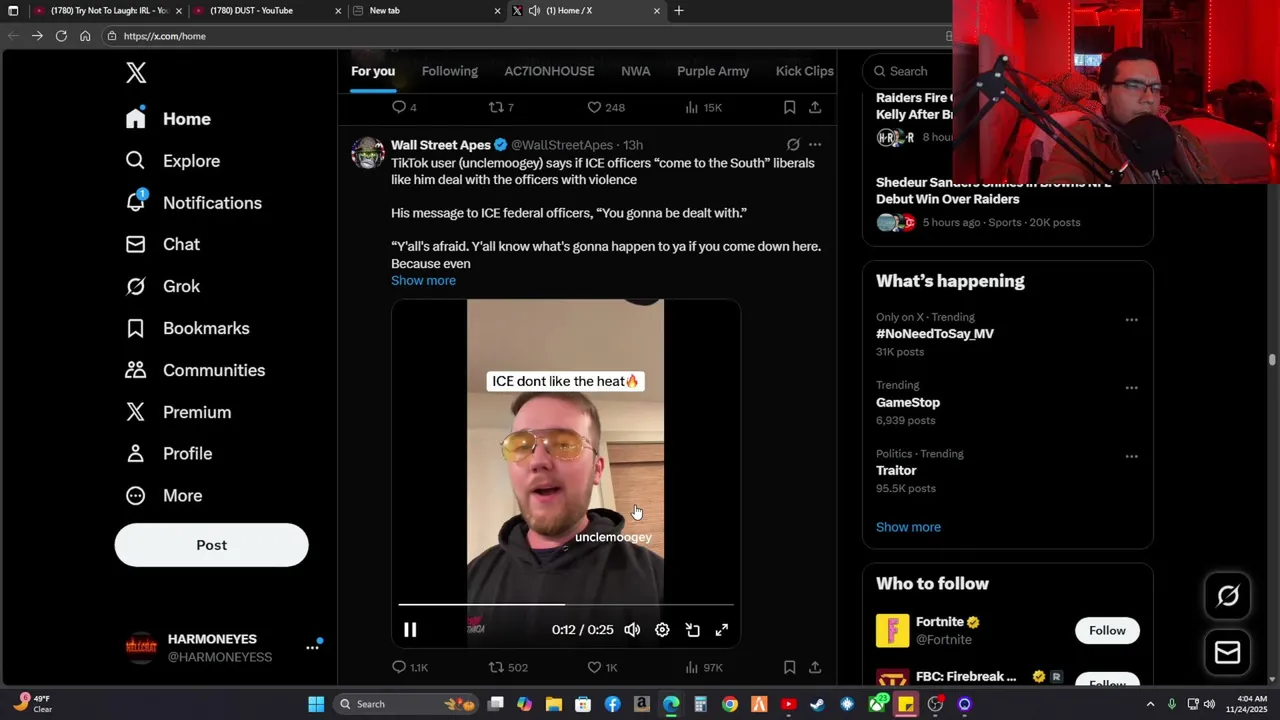
Task: Expand post text with Show more
Action: tap(423, 280)
